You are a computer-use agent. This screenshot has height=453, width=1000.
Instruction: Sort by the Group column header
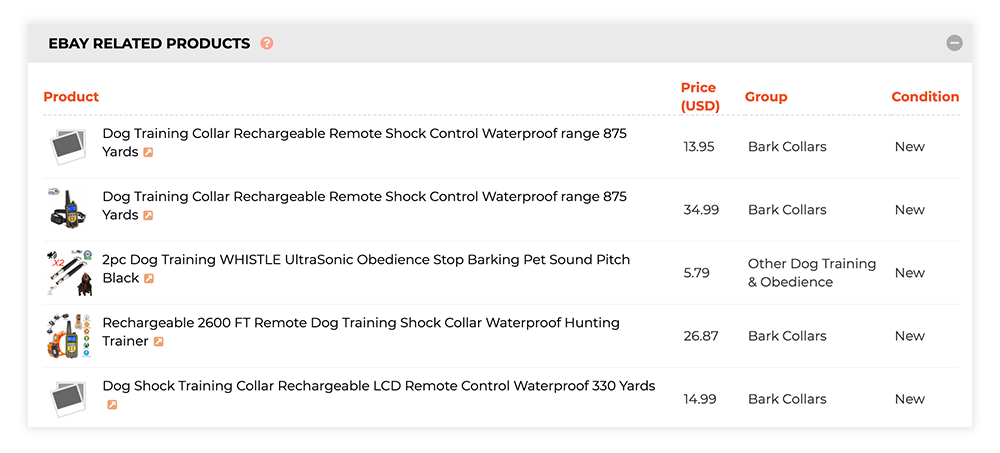766,97
